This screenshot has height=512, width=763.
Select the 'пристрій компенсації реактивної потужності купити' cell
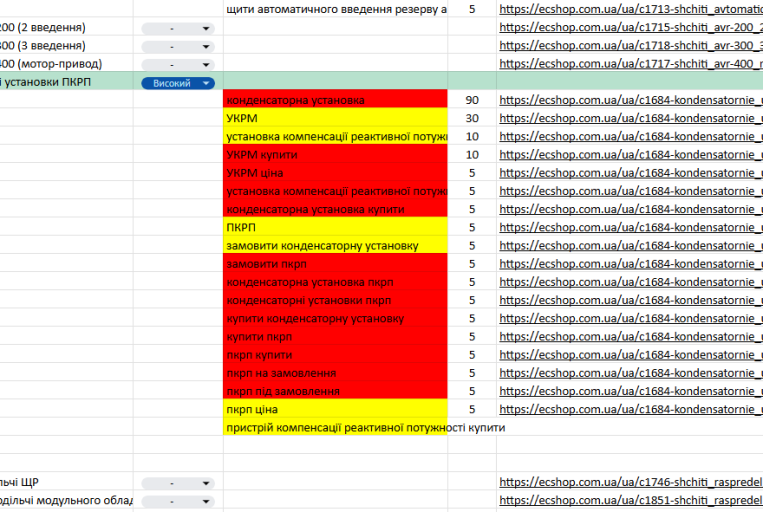[x=335, y=427]
